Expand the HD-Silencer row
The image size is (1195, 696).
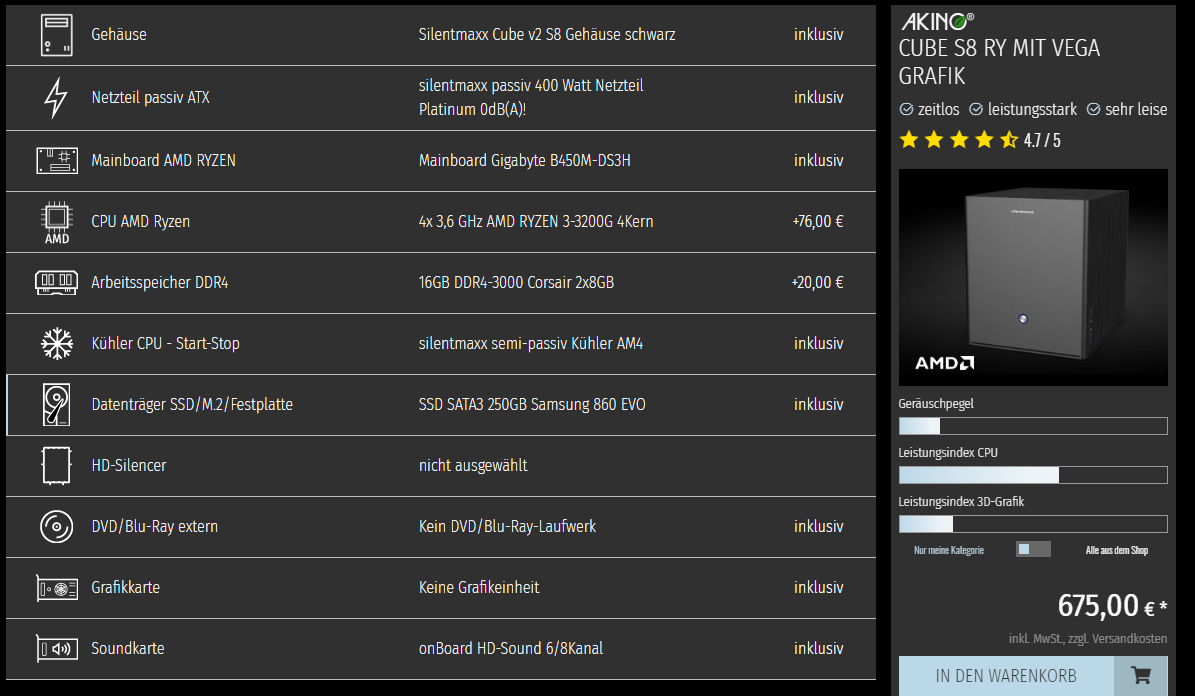coord(441,466)
